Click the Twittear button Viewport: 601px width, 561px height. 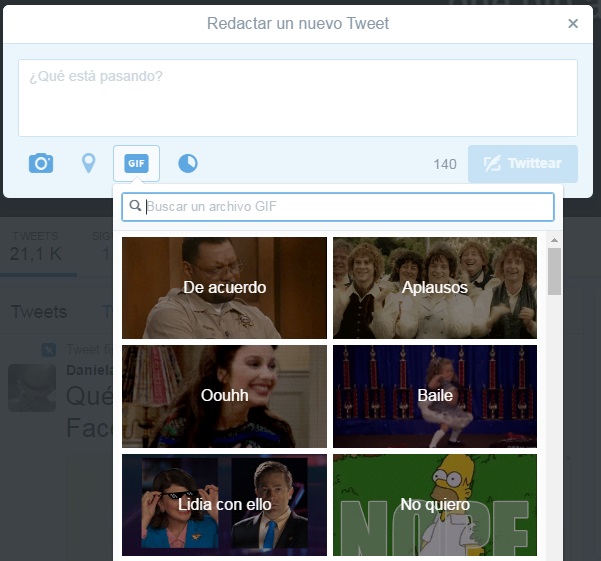[x=523, y=164]
